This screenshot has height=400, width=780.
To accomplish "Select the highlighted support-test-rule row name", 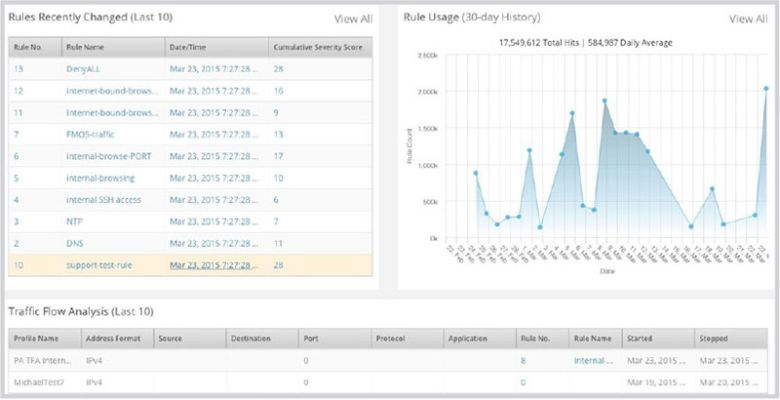I will (x=100, y=265).
